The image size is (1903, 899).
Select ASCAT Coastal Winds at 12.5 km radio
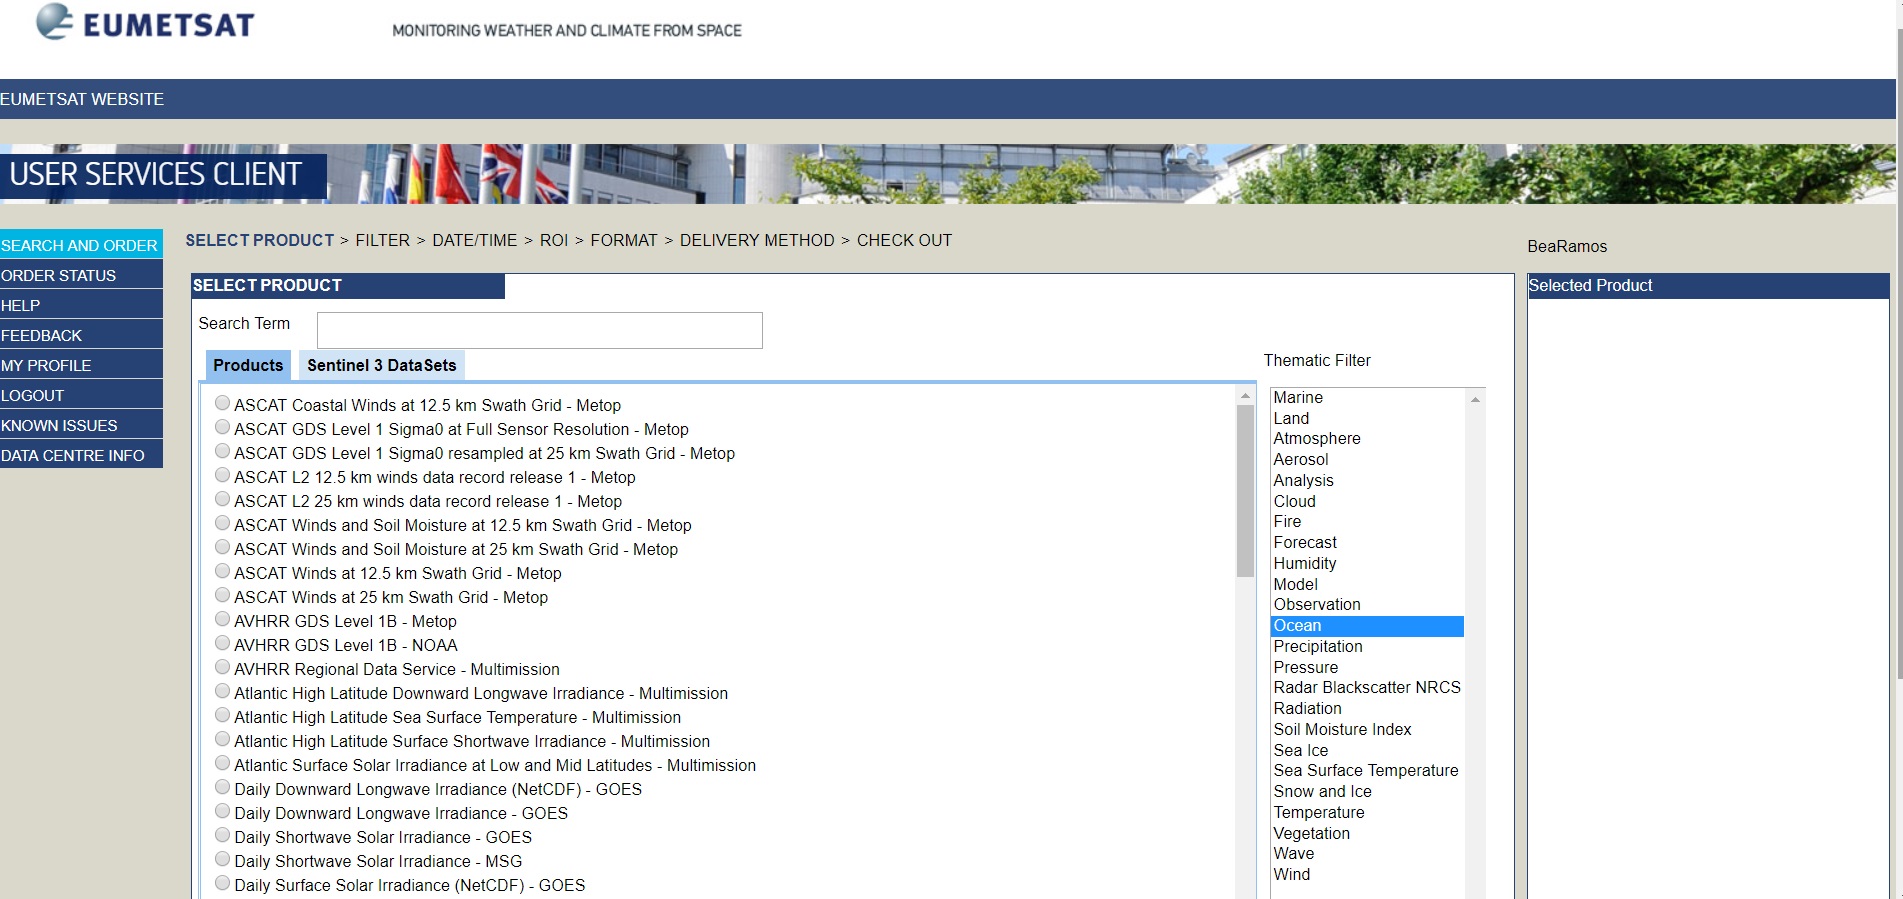[x=222, y=404]
